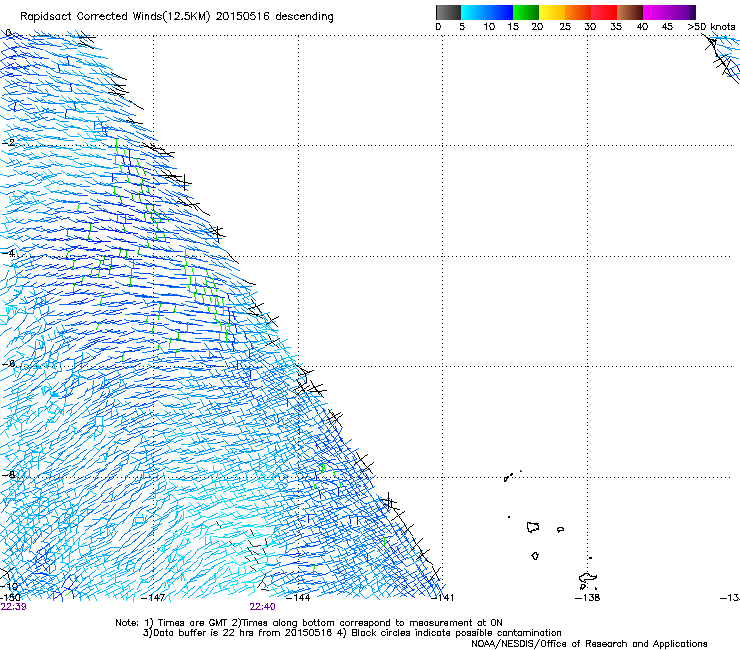The height and width of the screenshot is (650, 740).
Task: Click the yellow 20-25 knots color band
Action: (552, 12)
